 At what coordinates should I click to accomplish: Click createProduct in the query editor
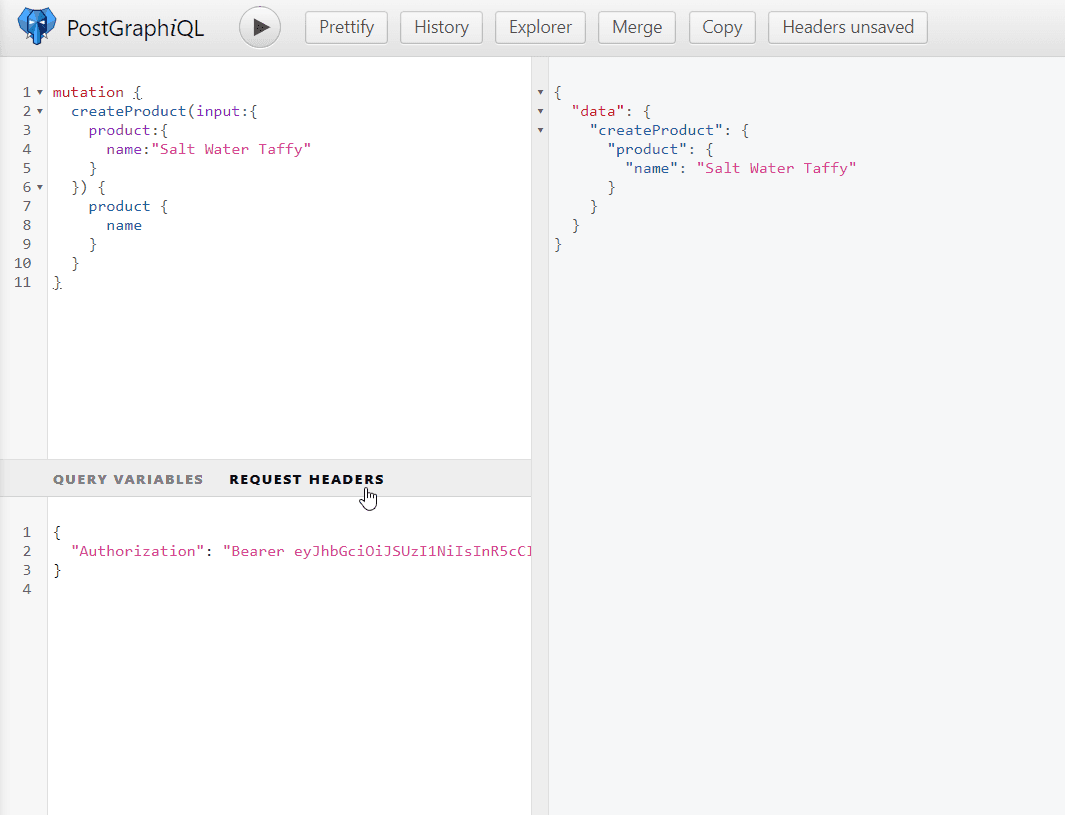(x=128, y=111)
